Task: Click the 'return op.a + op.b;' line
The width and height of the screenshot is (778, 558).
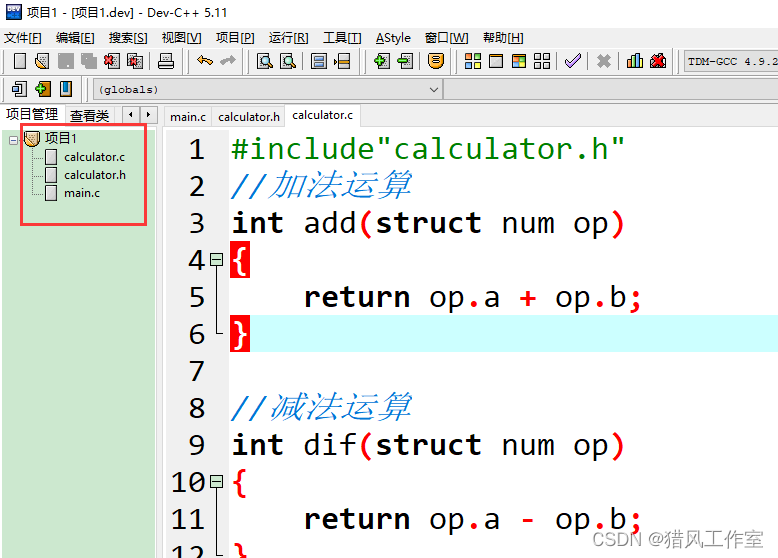Action: tap(472, 297)
